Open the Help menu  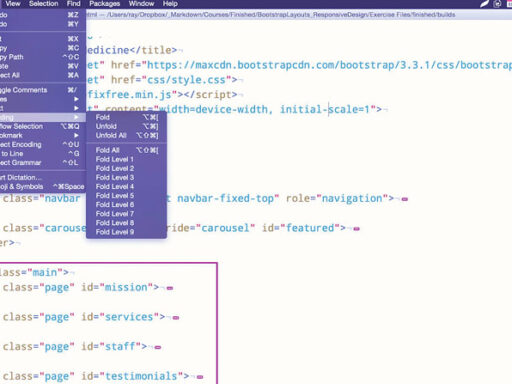(170, 4)
